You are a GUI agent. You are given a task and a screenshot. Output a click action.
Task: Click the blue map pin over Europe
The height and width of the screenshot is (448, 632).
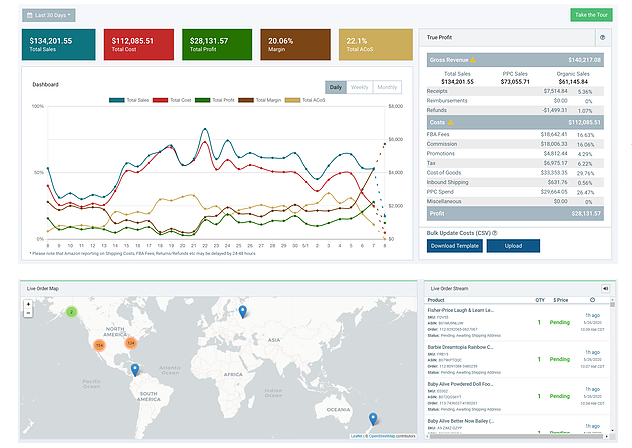point(243,312)
